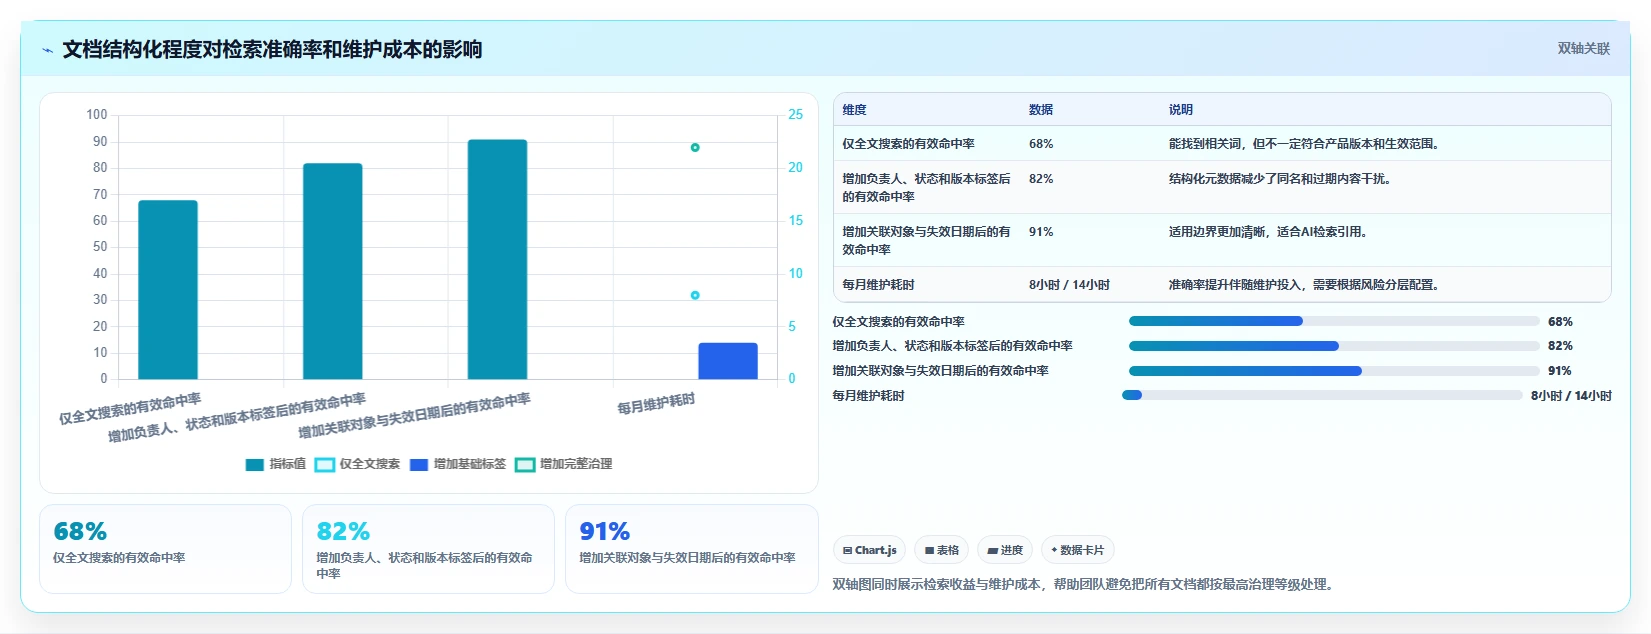Open the 82% stat card
1651x634 pixels.
tap(428, 549)
